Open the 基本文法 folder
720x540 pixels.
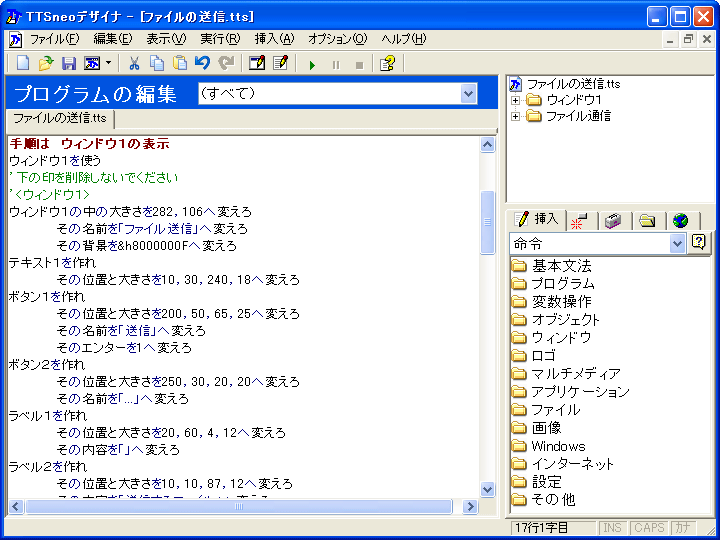[x=551, y=266]
